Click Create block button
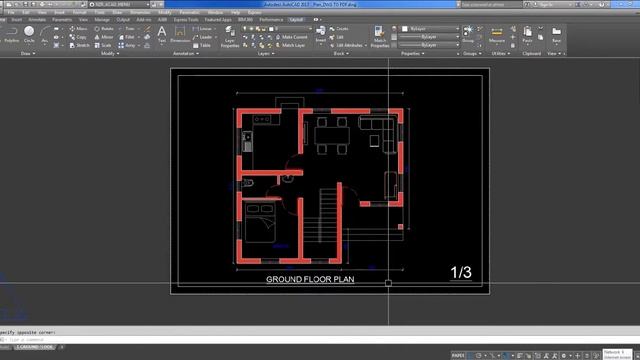 (x=339, y=29)
